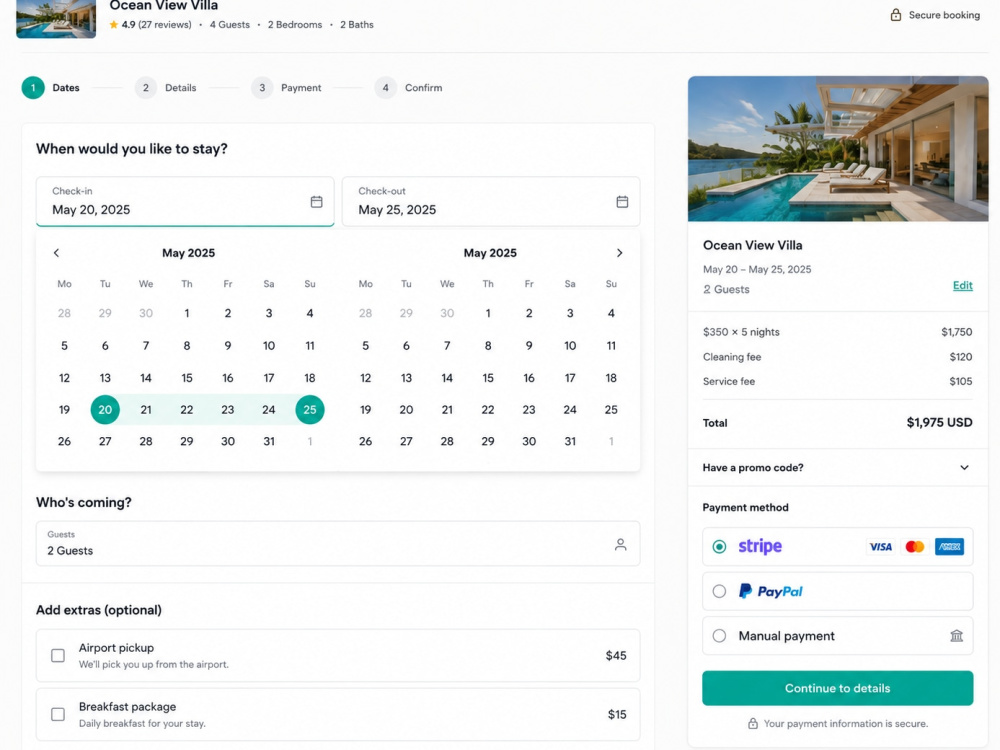Select check-out day 25 in left calendar
1000x750 pixels.
[310, 409]
